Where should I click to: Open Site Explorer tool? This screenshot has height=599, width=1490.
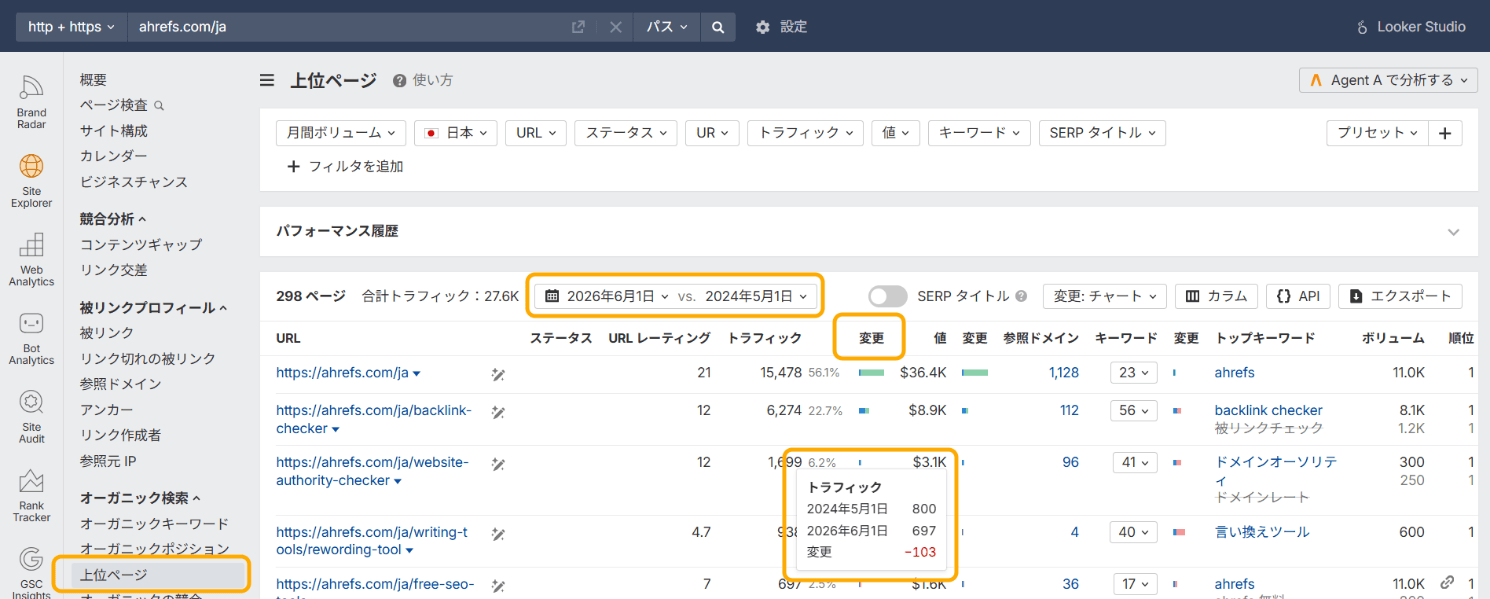[x=31, y=181]
